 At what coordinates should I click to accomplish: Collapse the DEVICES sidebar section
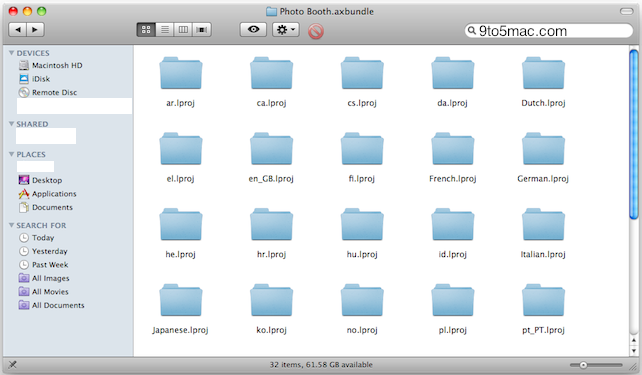point(11,53)
